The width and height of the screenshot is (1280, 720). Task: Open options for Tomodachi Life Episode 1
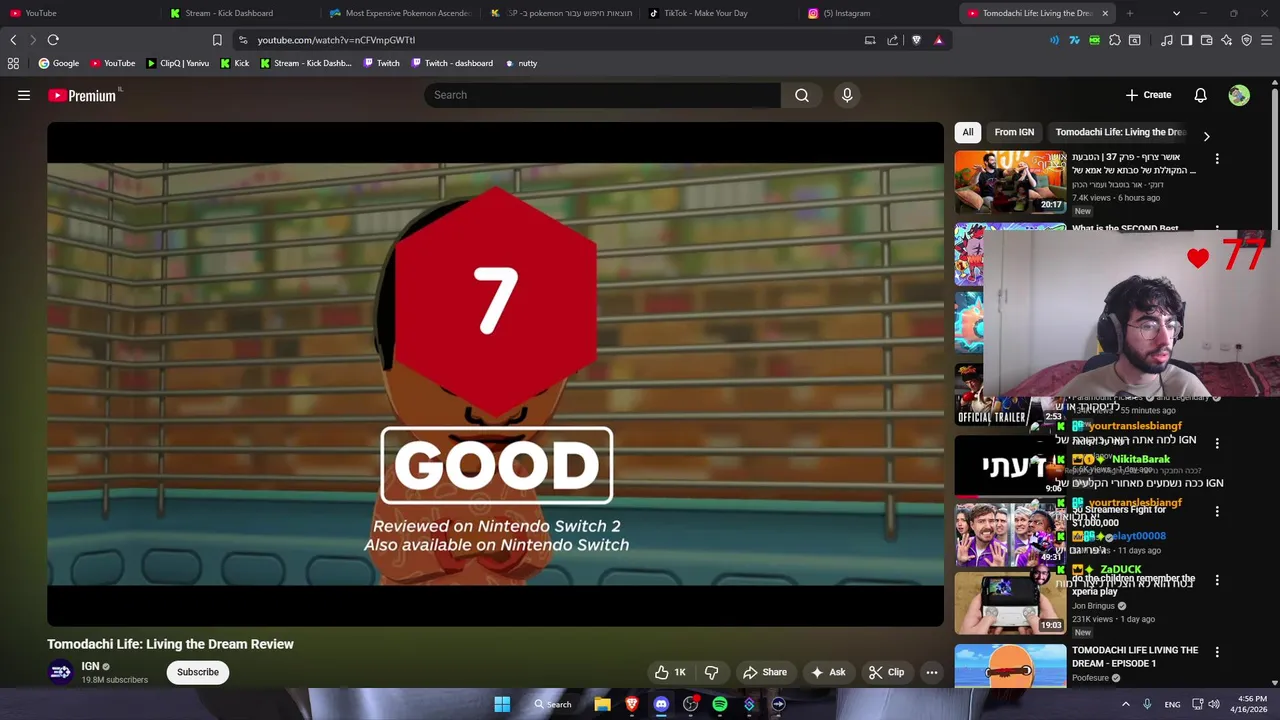[x=1217, y=652]
